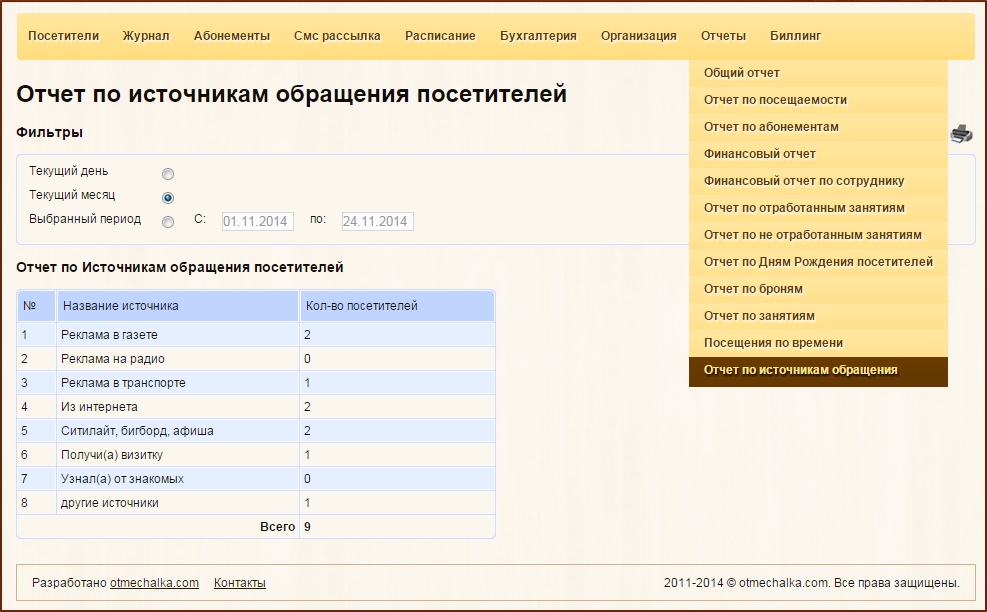Select the Выбранный период radio button
The image size is (987, 612).
(168, 222)
